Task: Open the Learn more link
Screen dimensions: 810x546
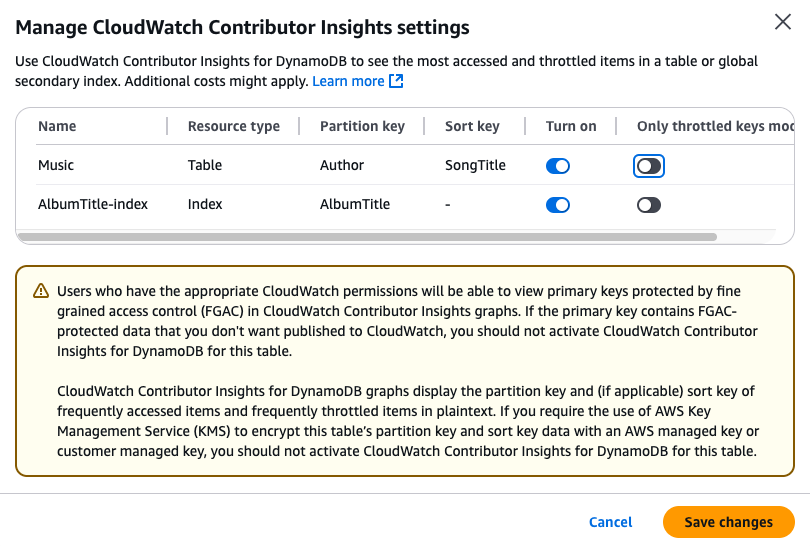Action: click(x=348, y=81)
